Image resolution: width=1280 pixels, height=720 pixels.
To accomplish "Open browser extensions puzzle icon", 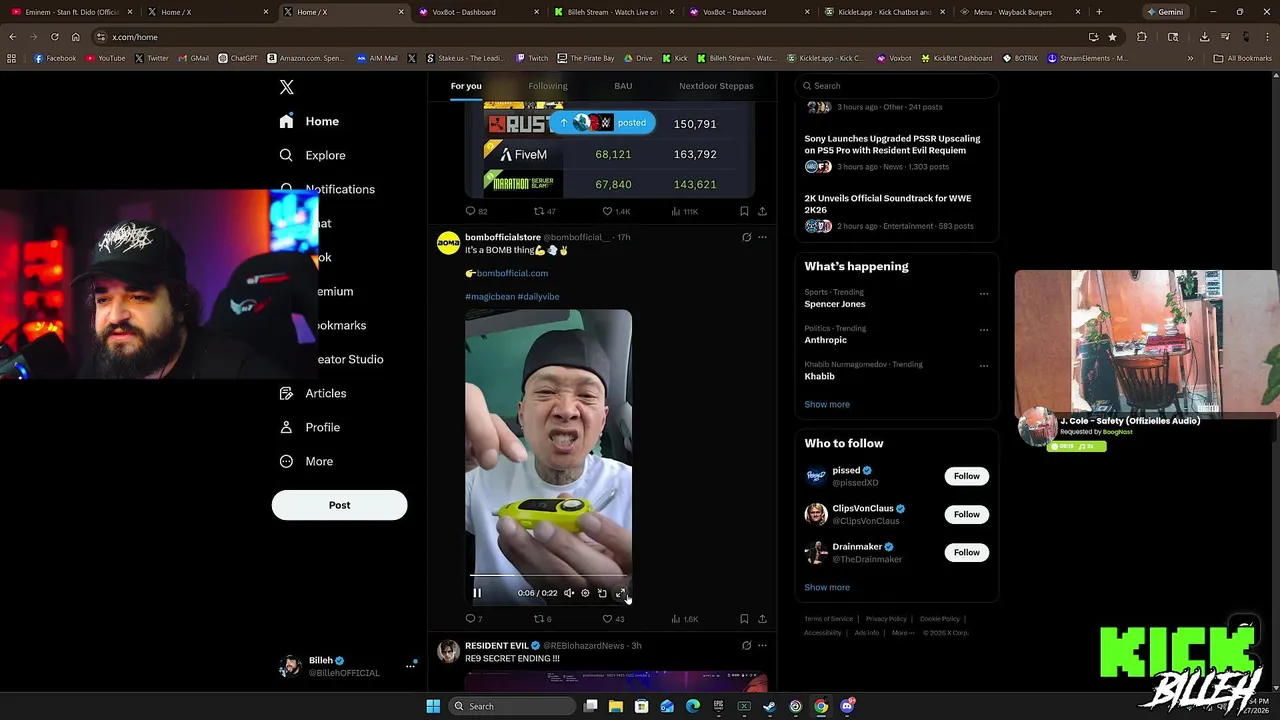I will point(1142,37).
